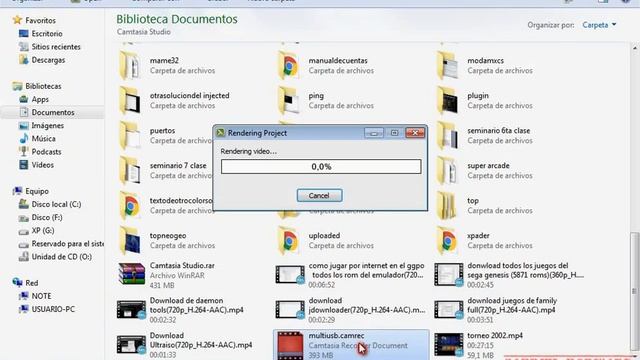This screenshot has width=640, height=360.
Task: Select download jdownloader video file name
Action: [x=367, y=305]
